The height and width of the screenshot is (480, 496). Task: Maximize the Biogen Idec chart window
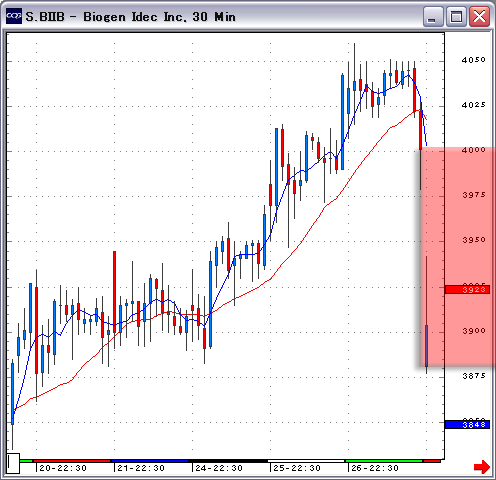pos(456,16)
